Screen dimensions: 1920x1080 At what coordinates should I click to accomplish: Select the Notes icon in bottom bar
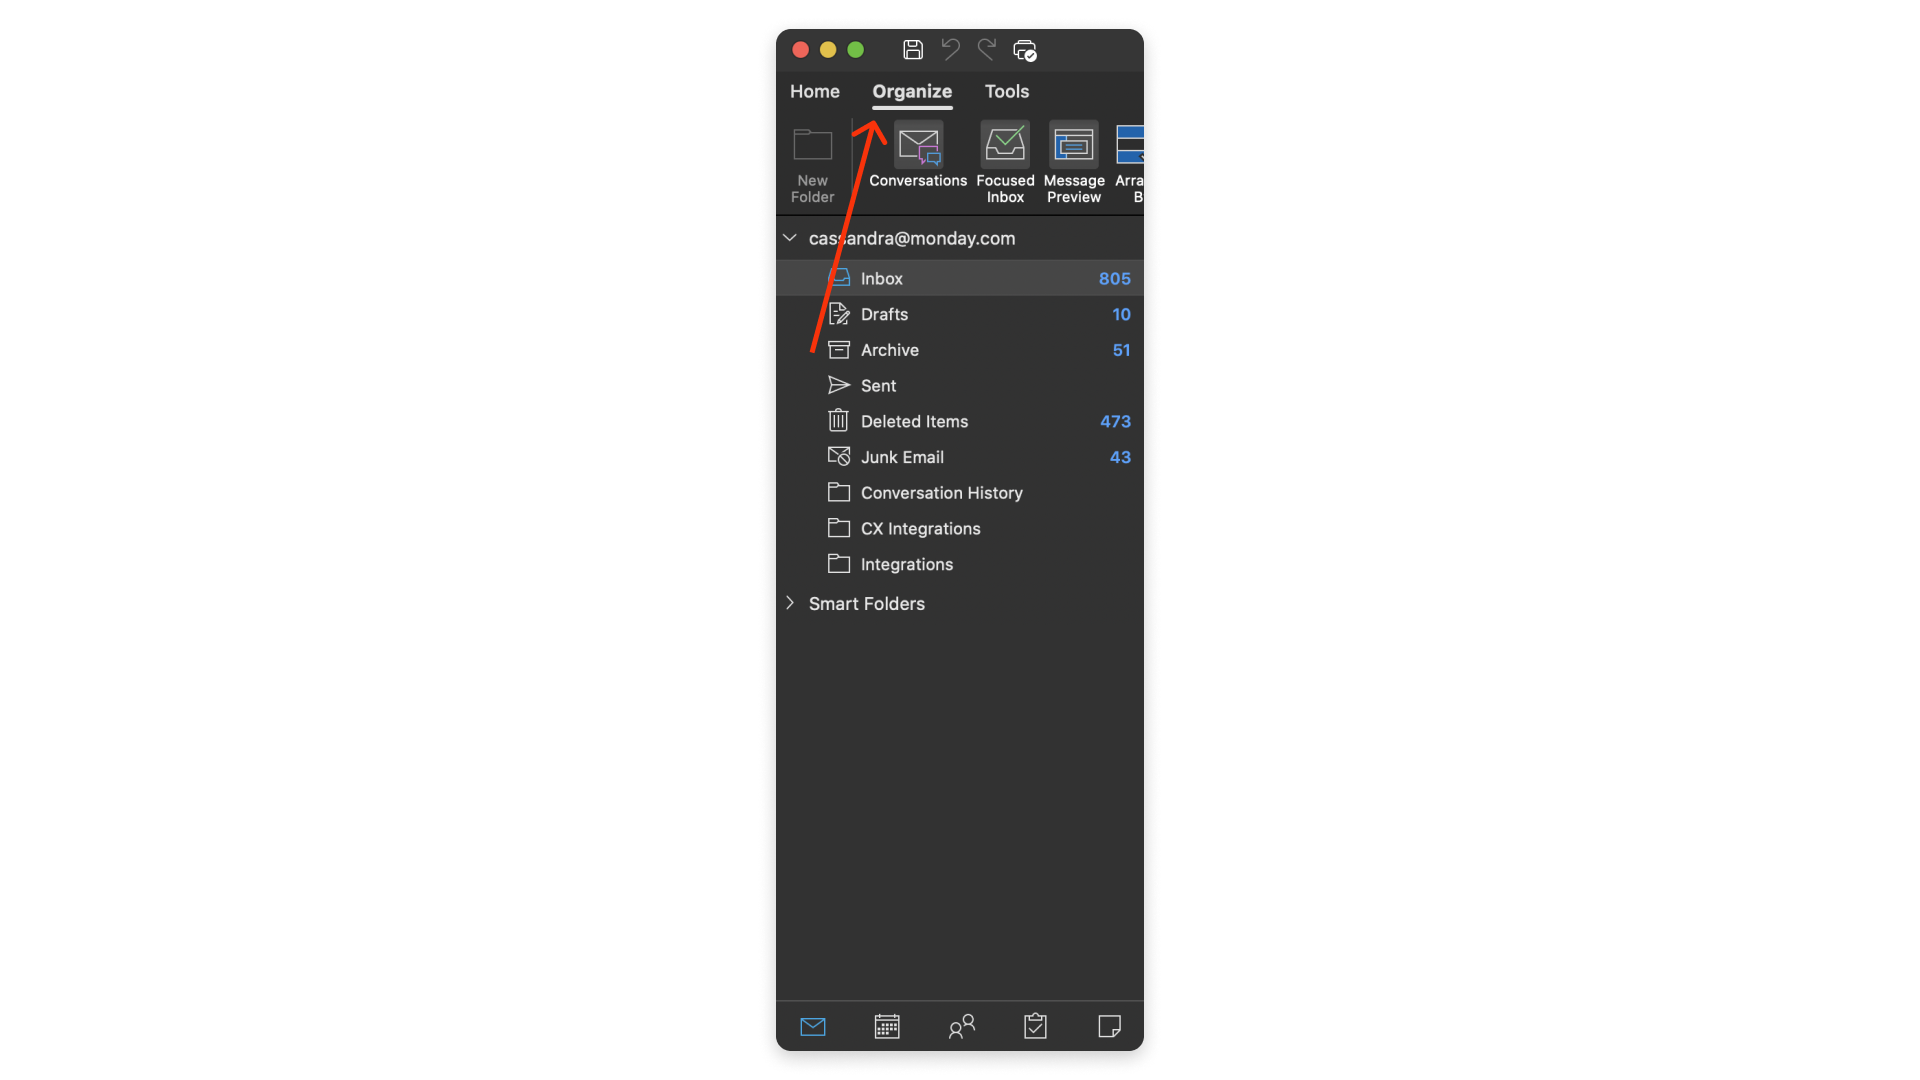coord(1108,1027)
